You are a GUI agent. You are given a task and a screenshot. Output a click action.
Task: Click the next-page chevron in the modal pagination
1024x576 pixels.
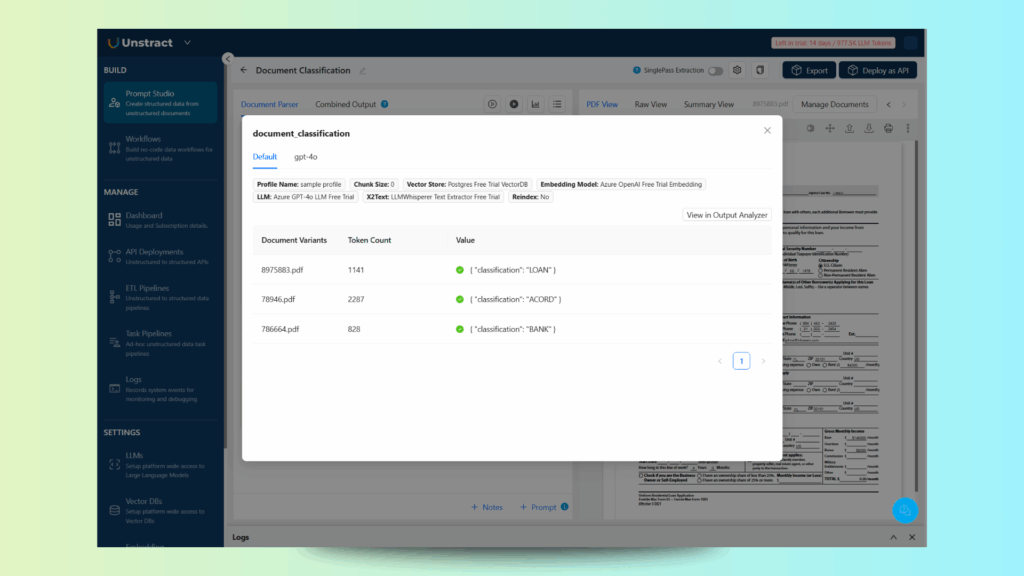click(763, 361)
